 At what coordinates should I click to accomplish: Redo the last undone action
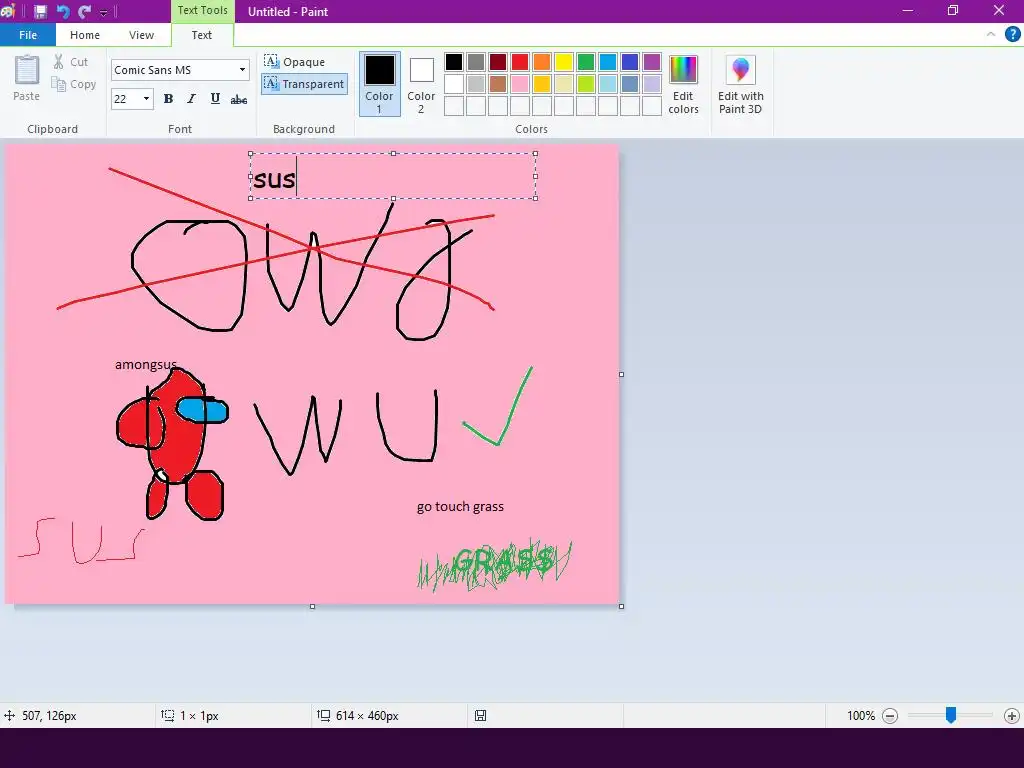coord(84,11)
